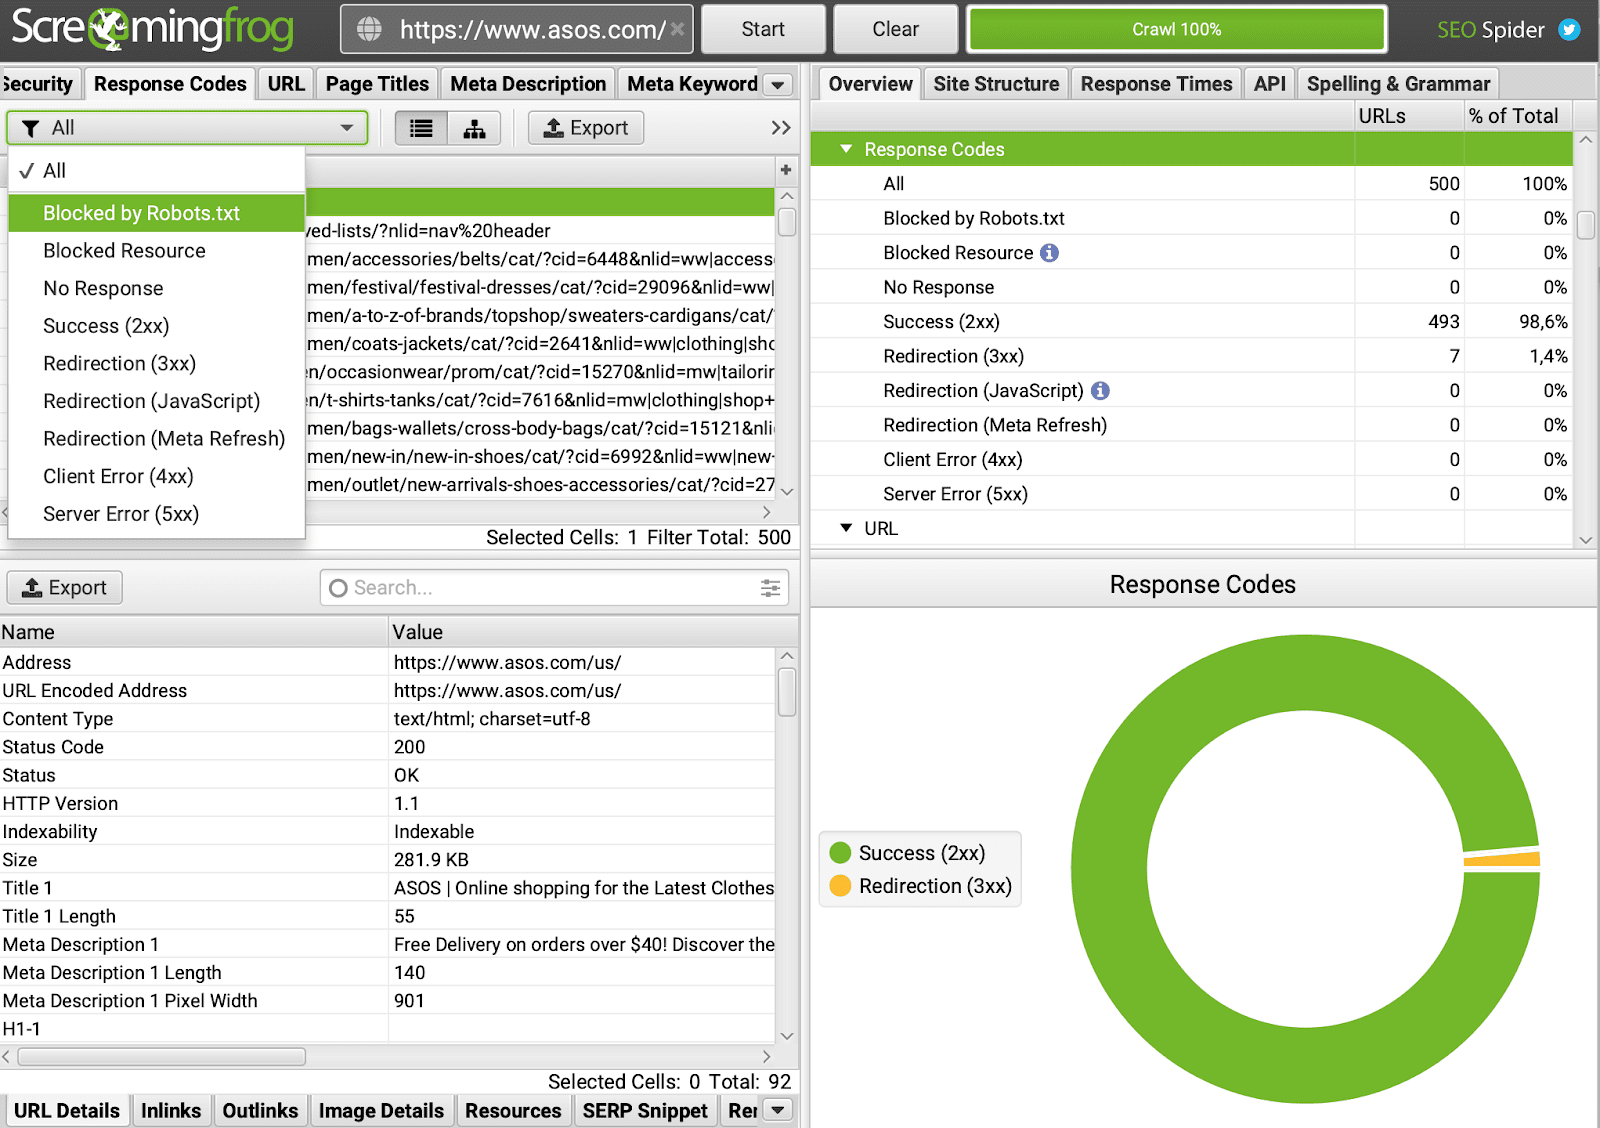The height and width of the screenshot is (1128, 1600).
Task: Switch to the Meta Description tab
Action: pyautogui.click(x=528, y=84)
